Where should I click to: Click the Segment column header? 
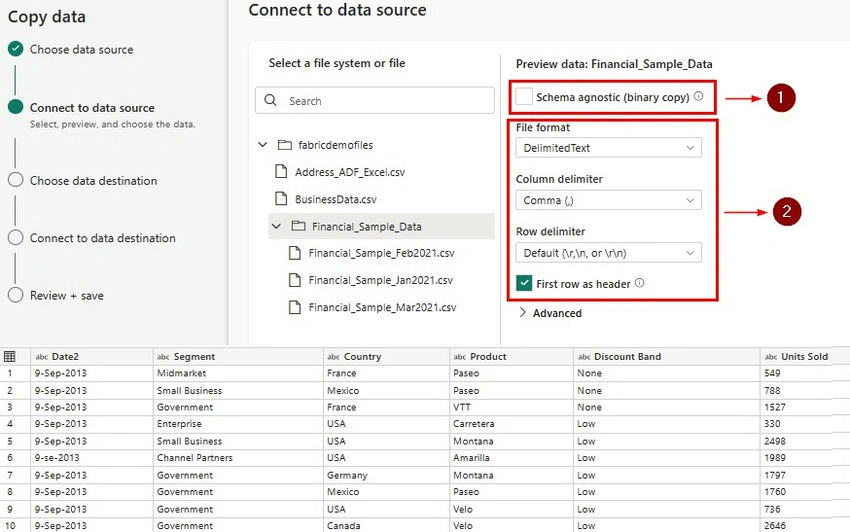tap(238, 356)
